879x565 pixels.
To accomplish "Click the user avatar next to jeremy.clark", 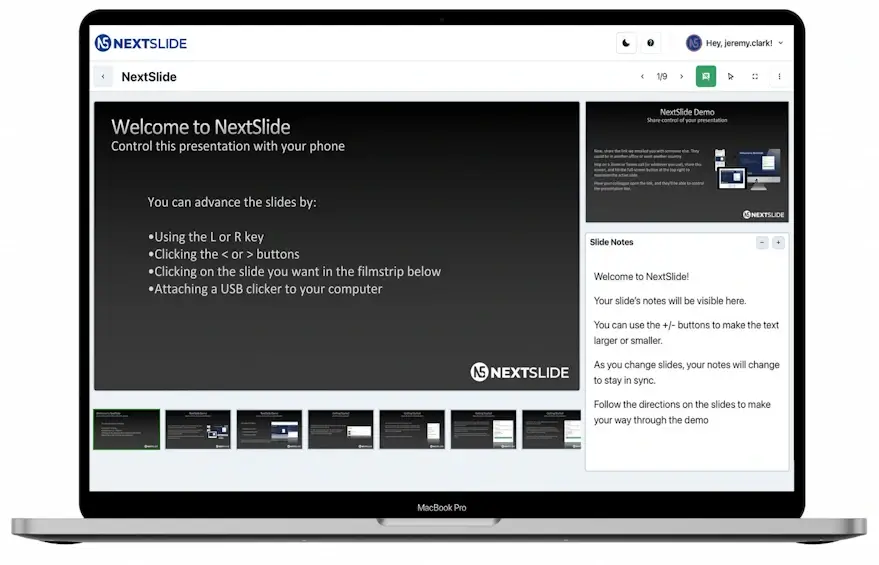I will [693, 43].
